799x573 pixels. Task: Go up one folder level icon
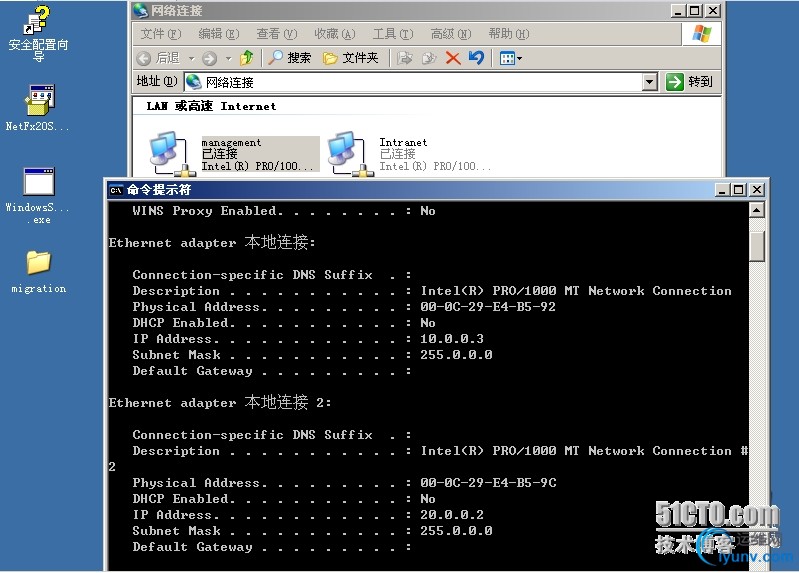247,58
